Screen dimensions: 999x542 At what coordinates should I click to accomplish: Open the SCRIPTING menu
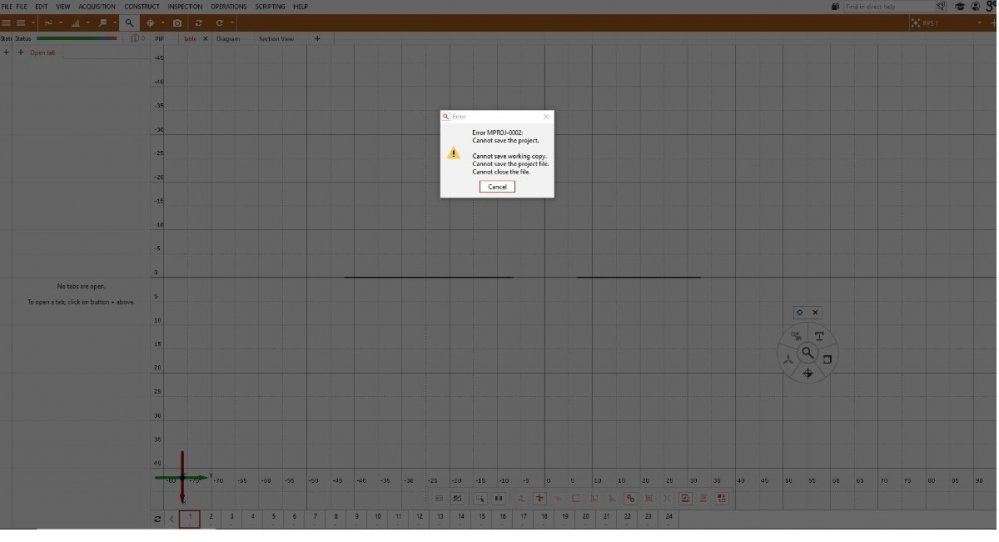tap(270, 6)
